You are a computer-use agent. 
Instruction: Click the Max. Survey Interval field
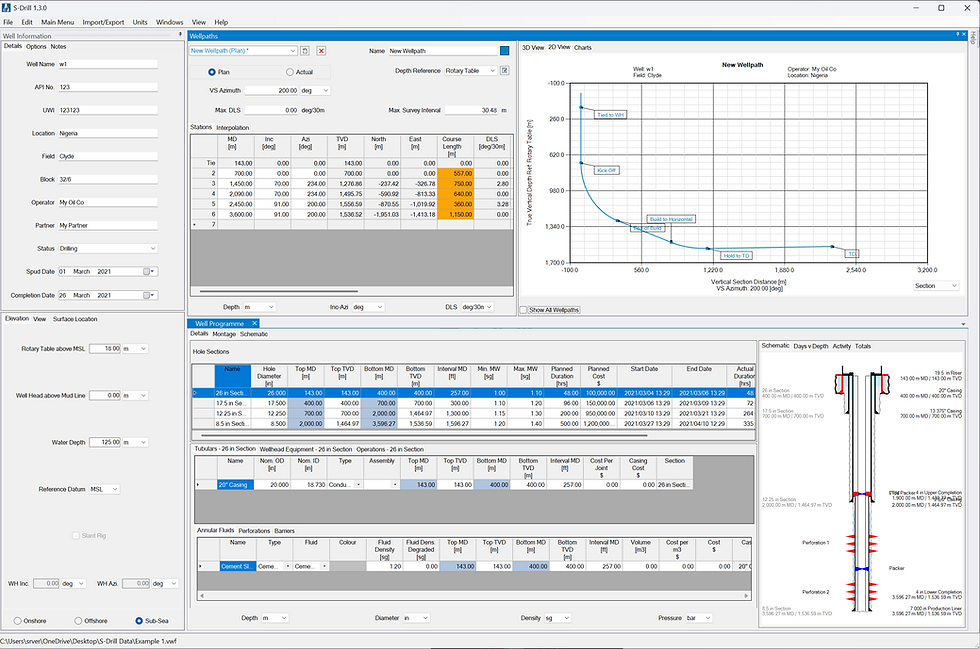(x=471, y=110)
